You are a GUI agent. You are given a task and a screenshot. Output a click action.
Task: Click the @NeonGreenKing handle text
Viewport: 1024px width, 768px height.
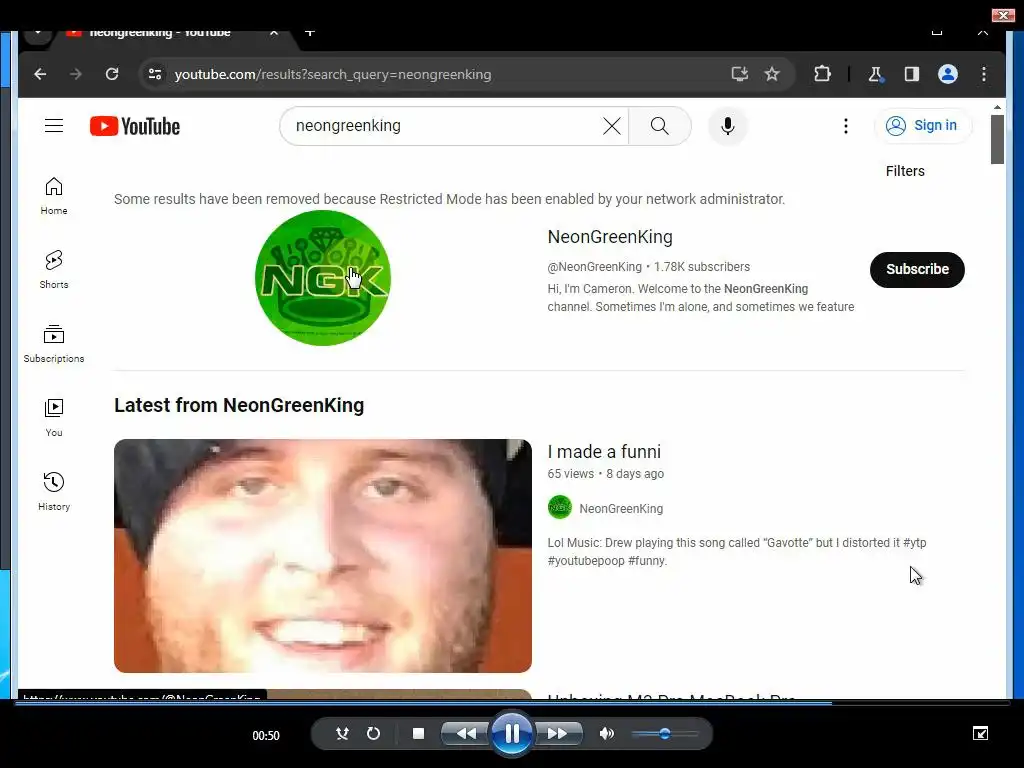coord(594,266)
